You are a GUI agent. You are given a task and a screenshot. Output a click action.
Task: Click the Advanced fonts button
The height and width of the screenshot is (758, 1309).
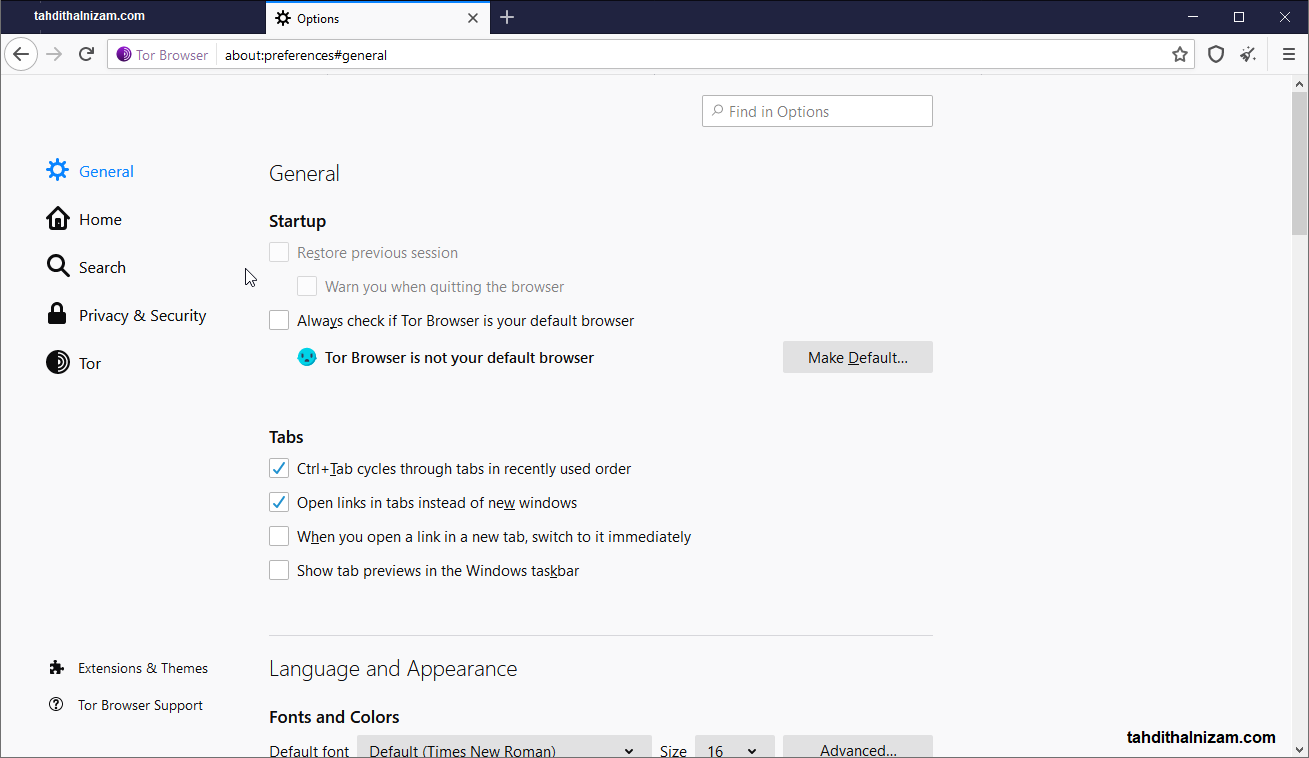pyautogui.click(x=857, y=748)
